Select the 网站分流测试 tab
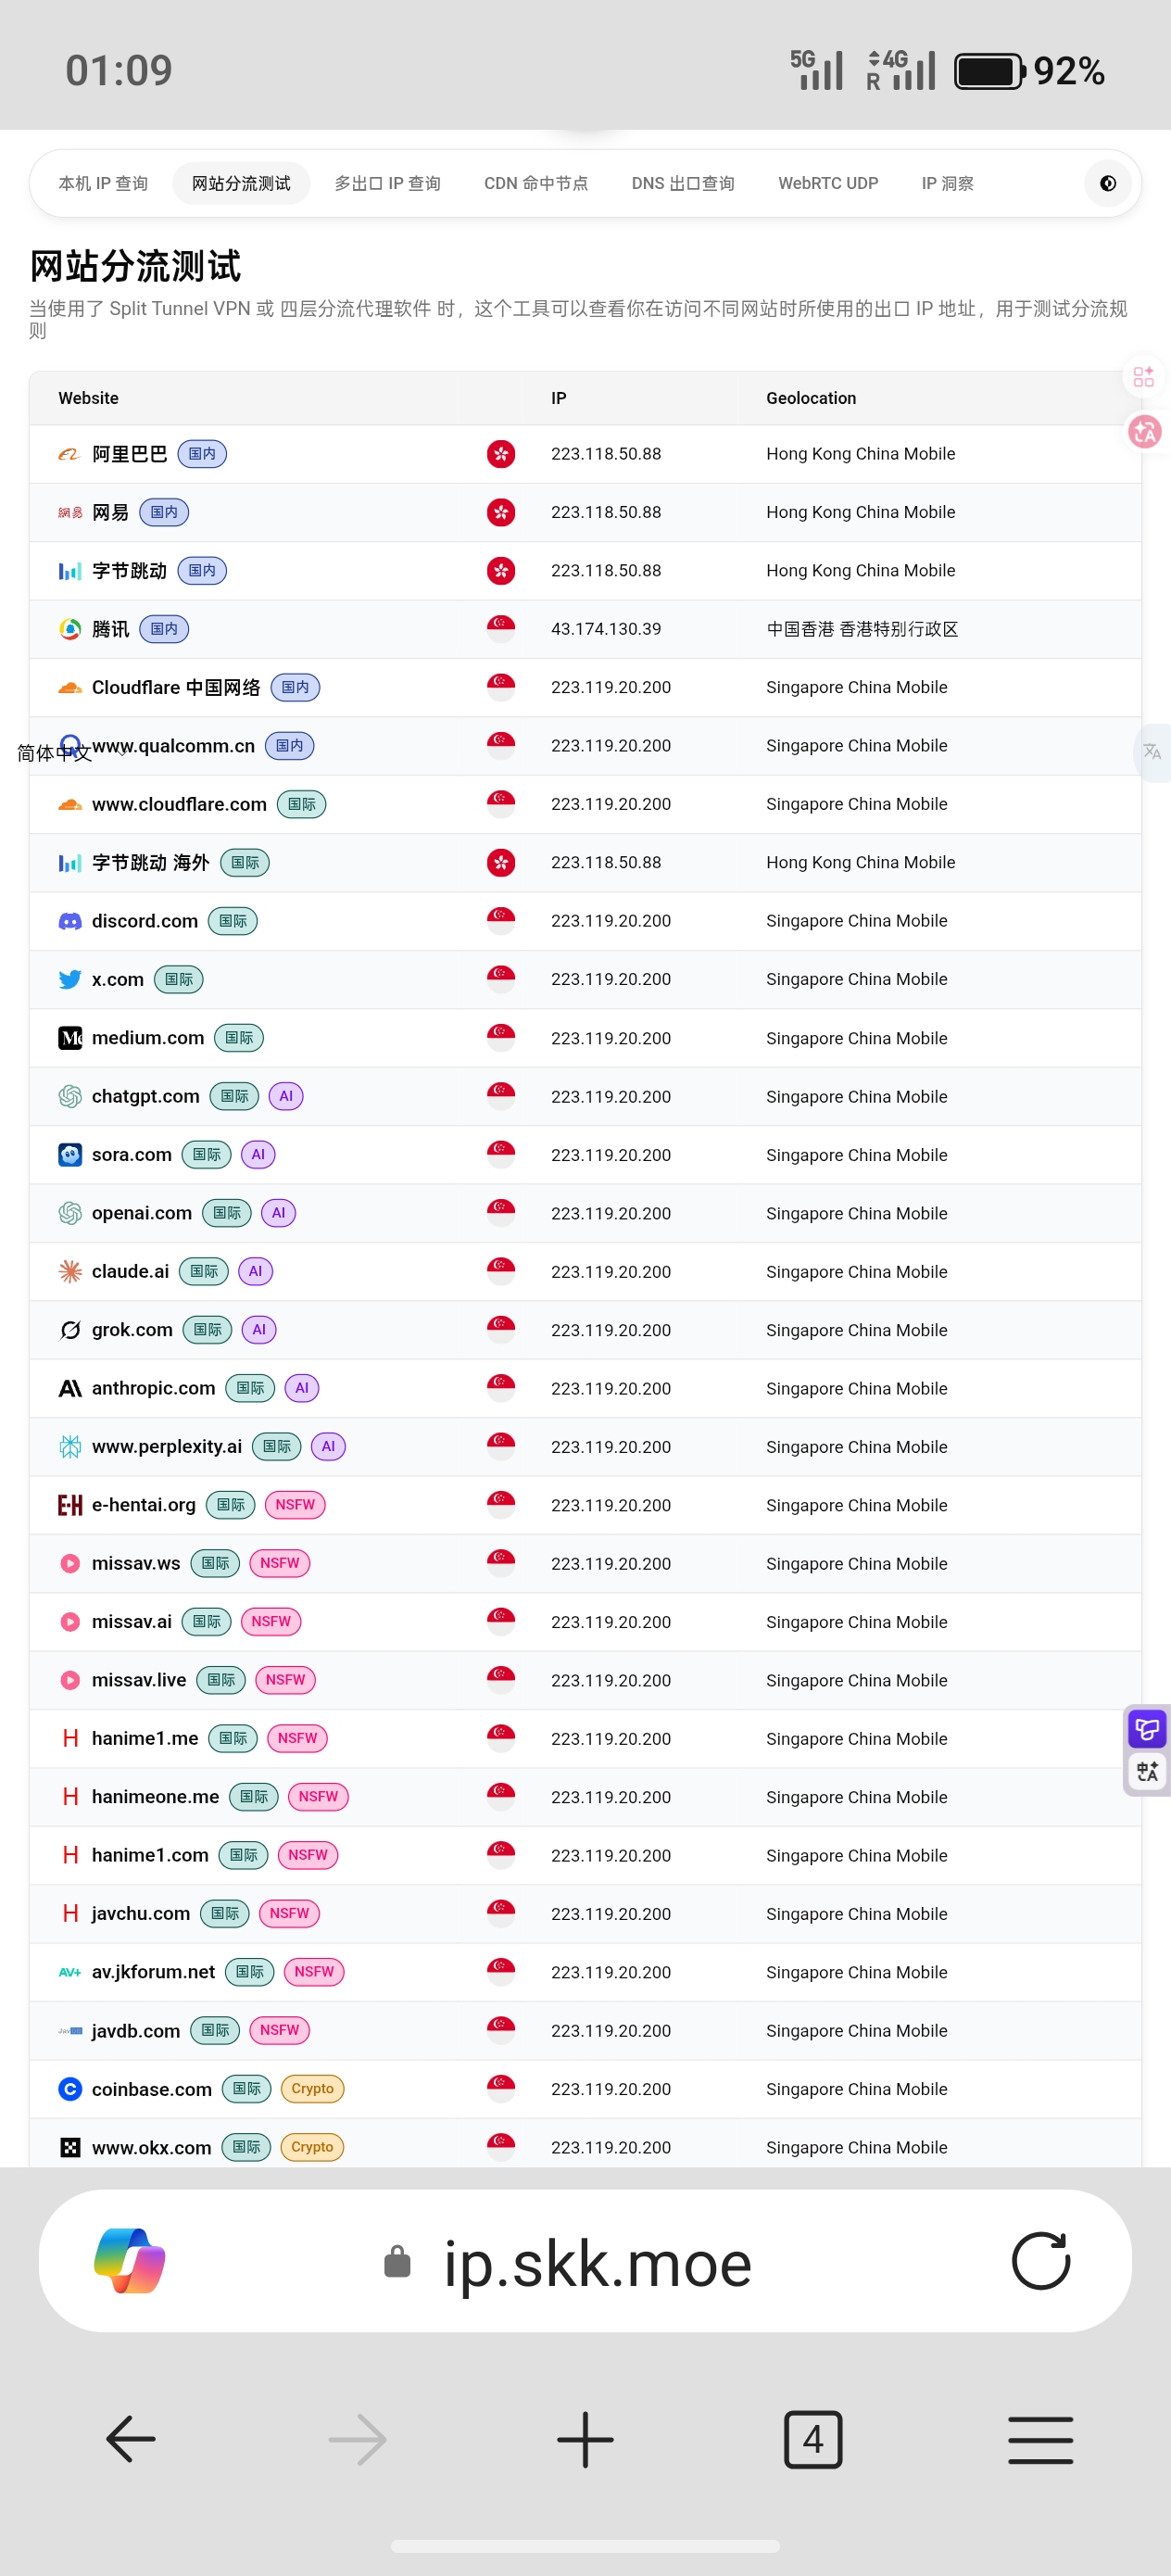This screenshot has width=1171, height=2576. (241, 183)
